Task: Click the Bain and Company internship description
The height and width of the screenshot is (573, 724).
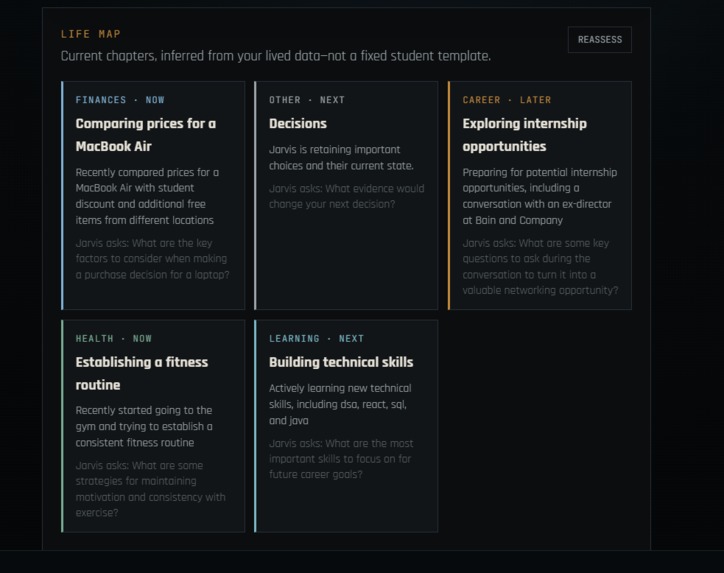Action: 540,196
